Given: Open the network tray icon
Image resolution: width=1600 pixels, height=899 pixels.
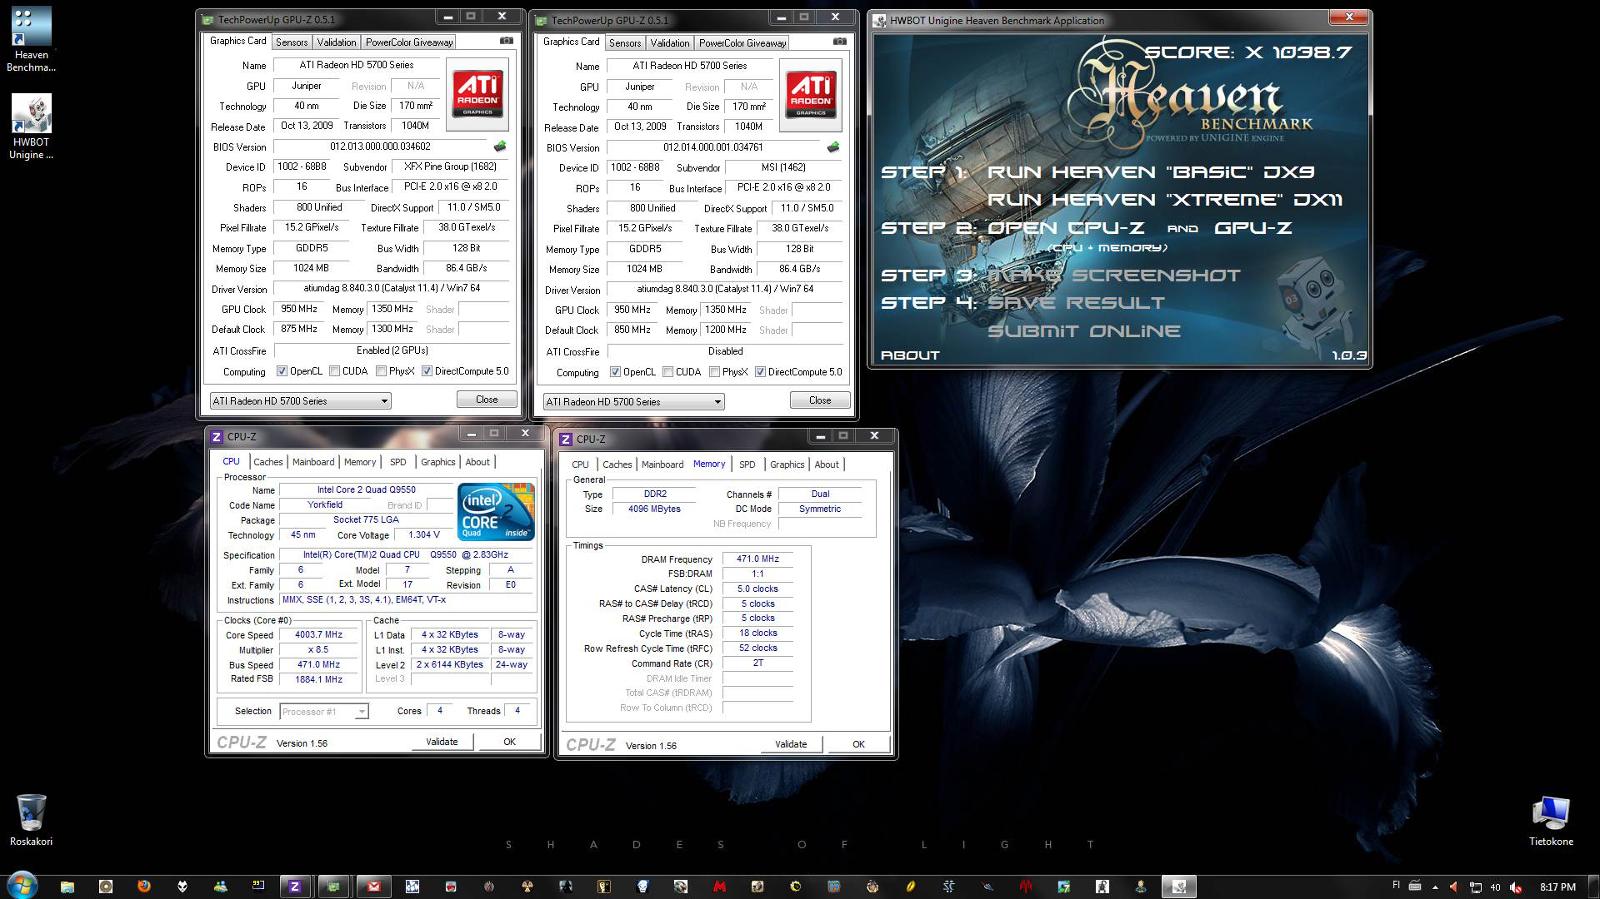Looking at the screenshot, I should (1475, 887).
